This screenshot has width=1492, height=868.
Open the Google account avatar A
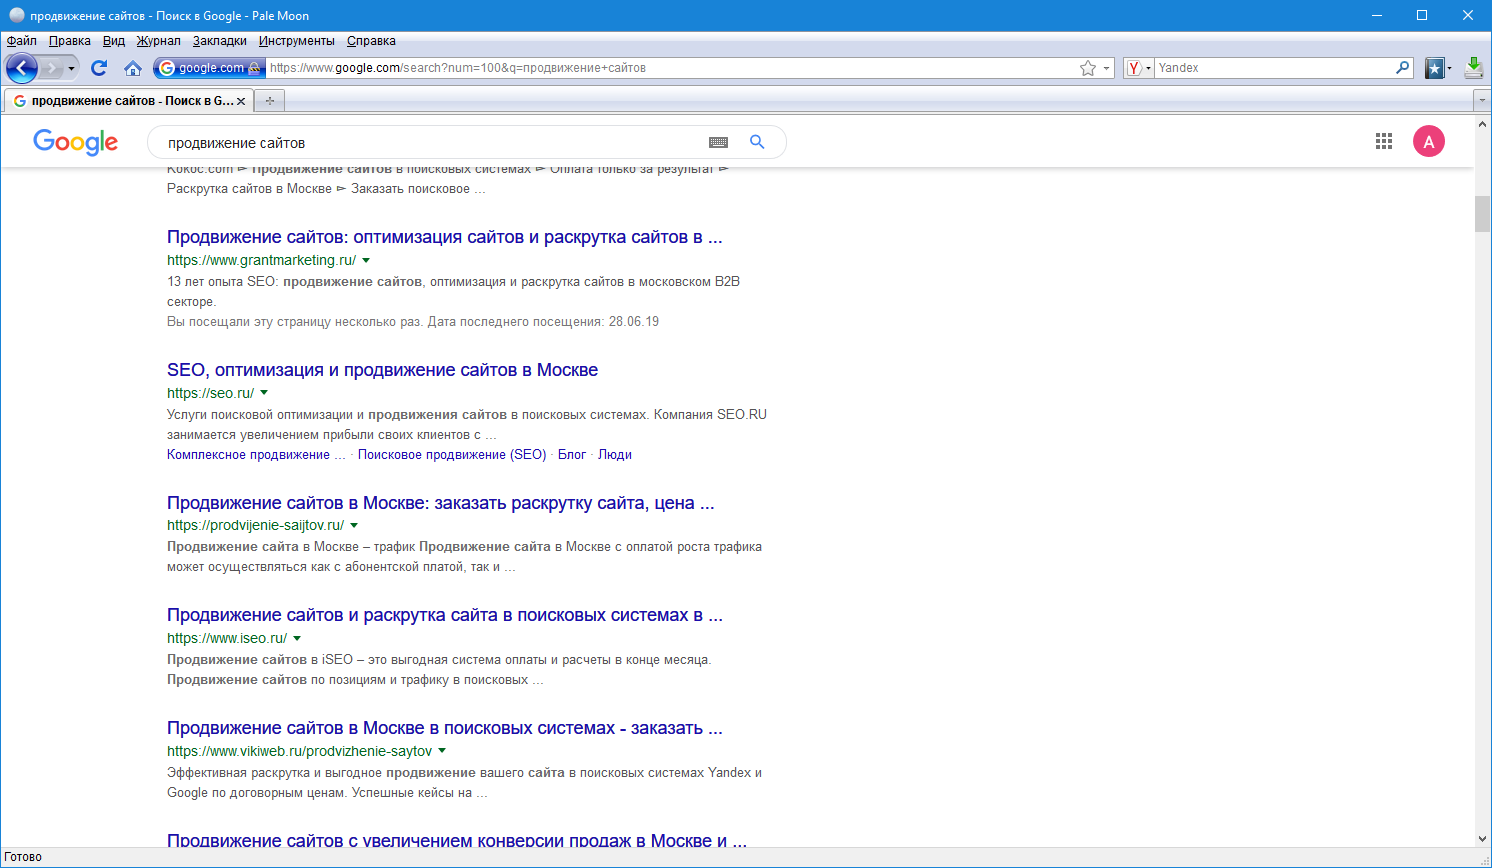(1429, 142)
